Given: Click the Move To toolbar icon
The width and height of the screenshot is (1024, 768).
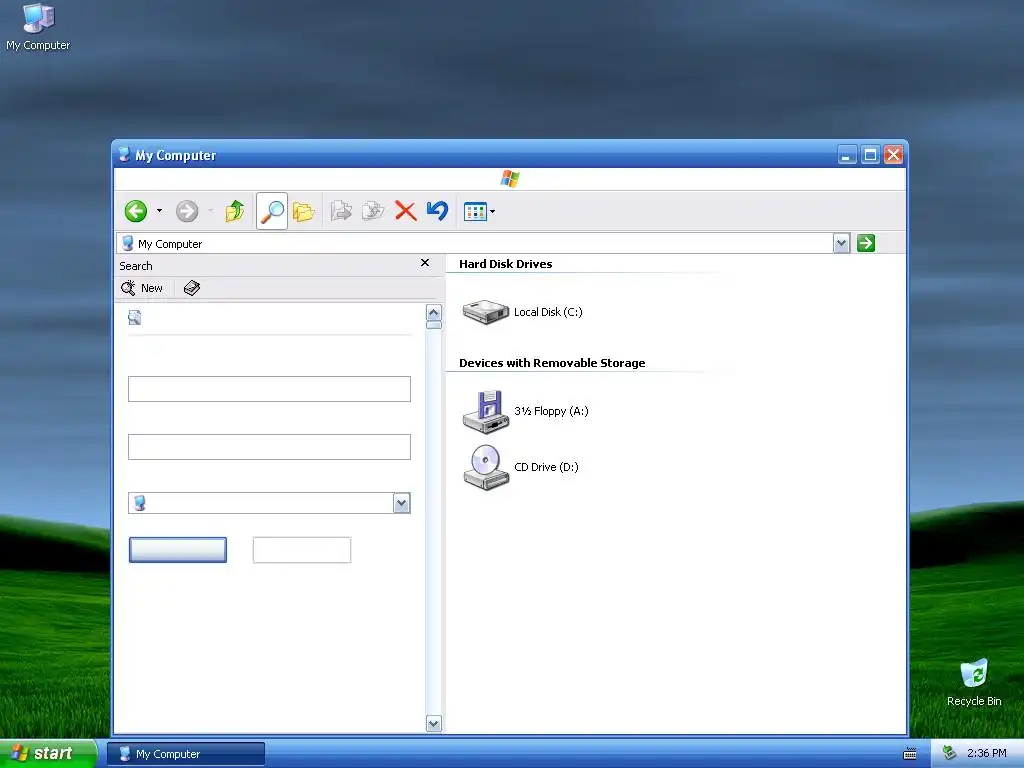Looking at the screenshot, I should 341,211.
